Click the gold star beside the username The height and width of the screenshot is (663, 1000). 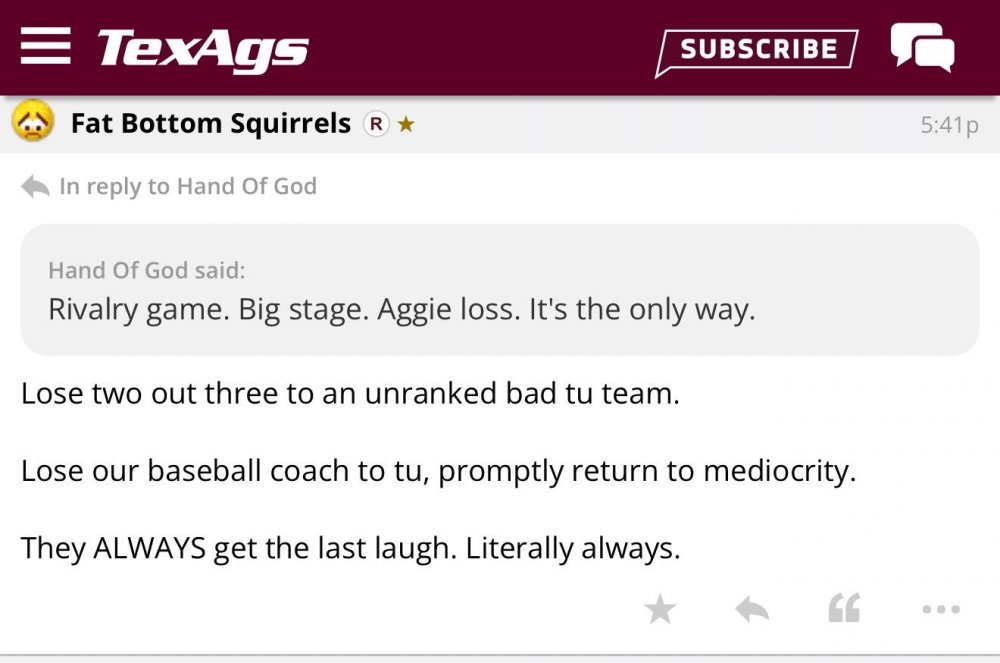pyautogui.click(x=405, y=125)
